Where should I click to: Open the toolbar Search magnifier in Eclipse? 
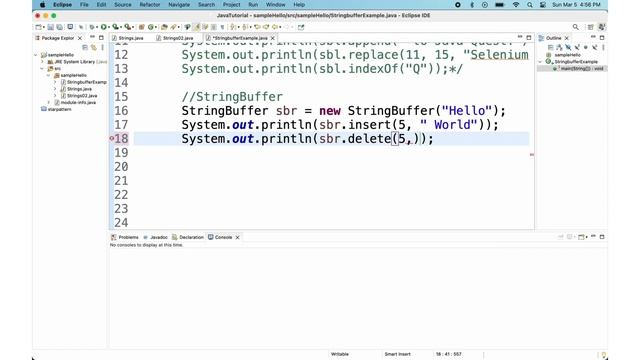[576, 27]
